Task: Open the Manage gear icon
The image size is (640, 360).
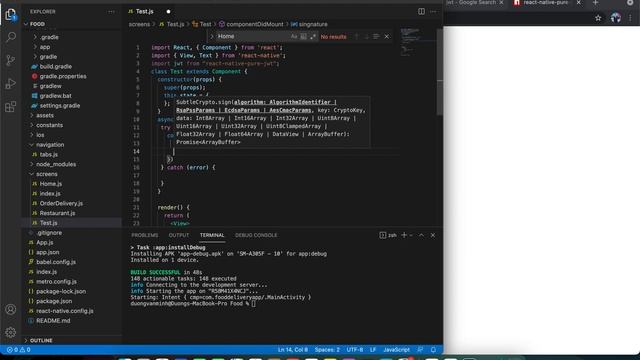Action: point(11,332)
